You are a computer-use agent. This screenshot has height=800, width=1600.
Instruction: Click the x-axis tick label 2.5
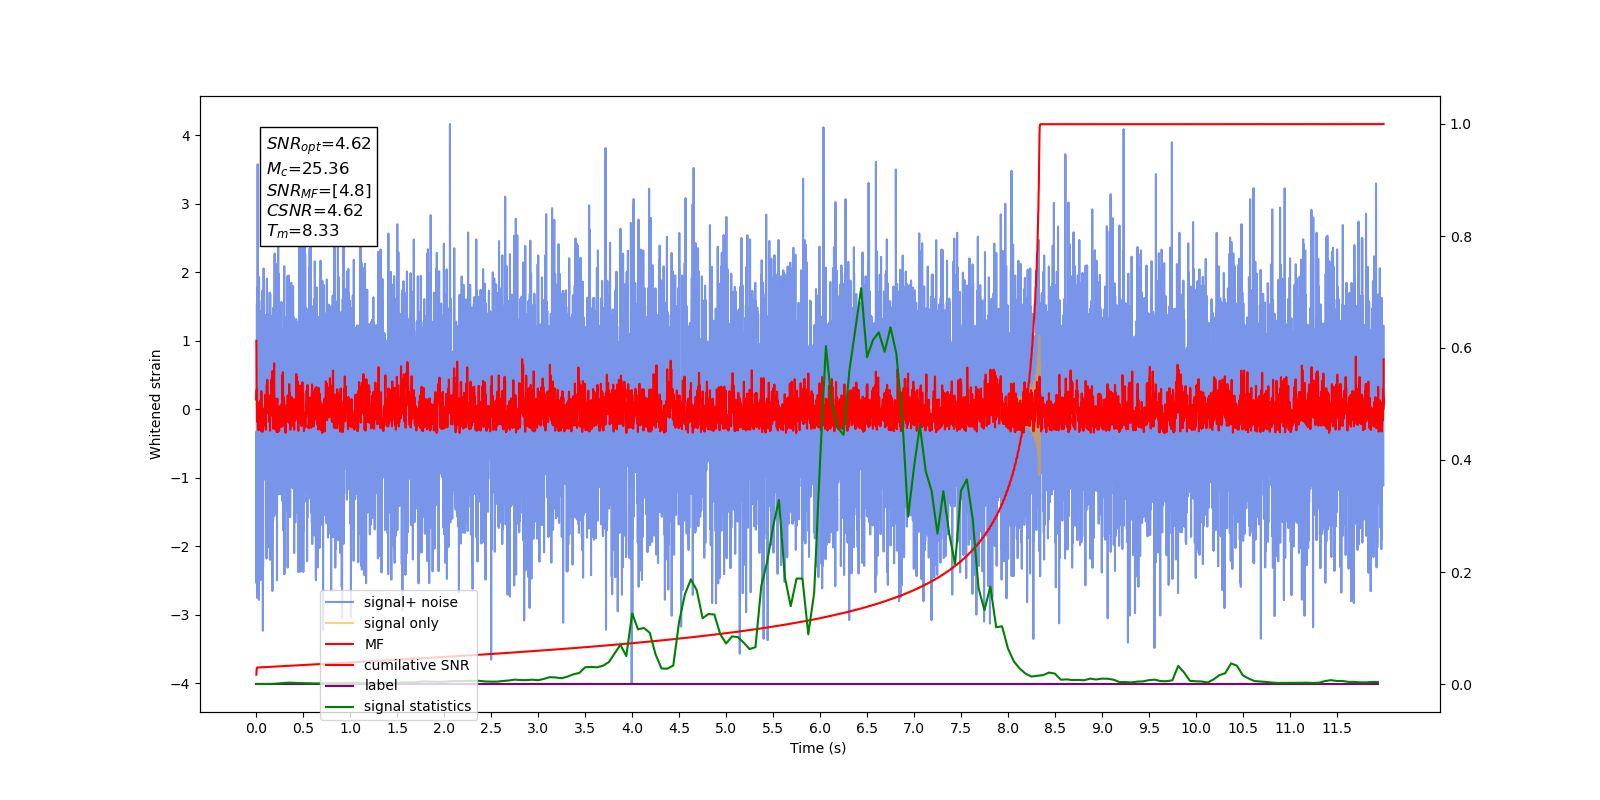[x=491, y=728]
